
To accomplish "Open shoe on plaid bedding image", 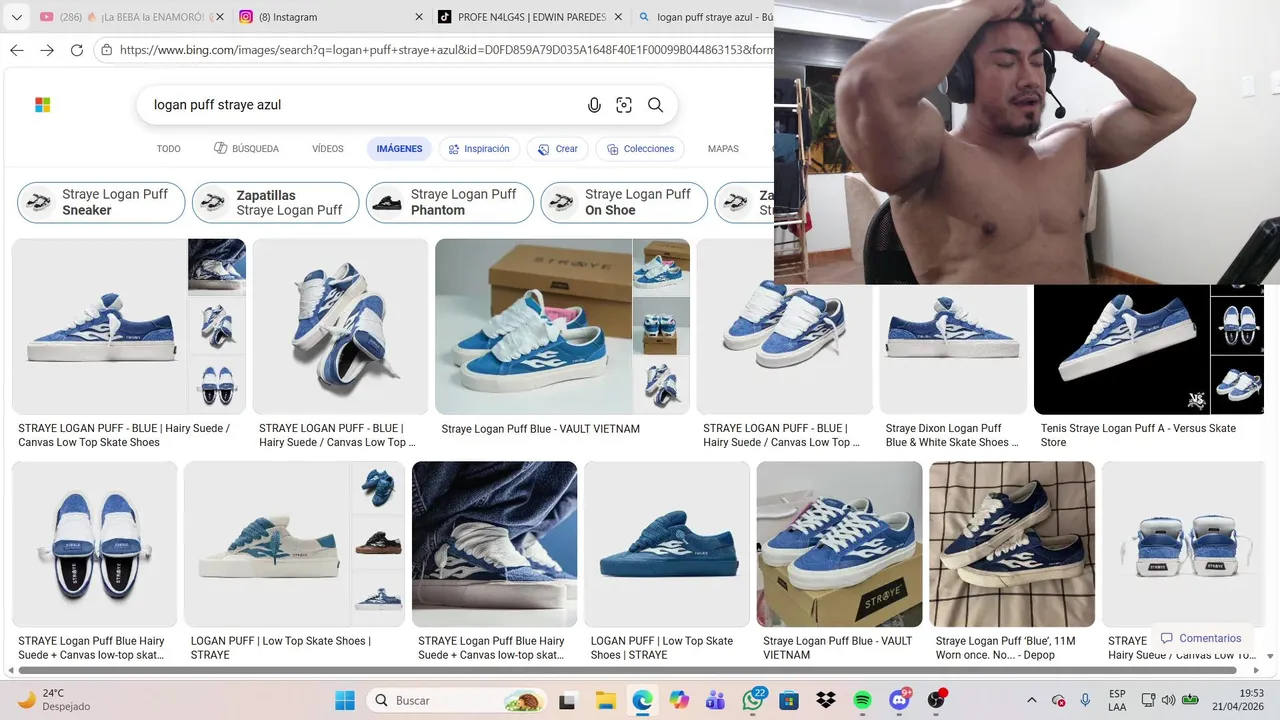I will click(1012, 544).
